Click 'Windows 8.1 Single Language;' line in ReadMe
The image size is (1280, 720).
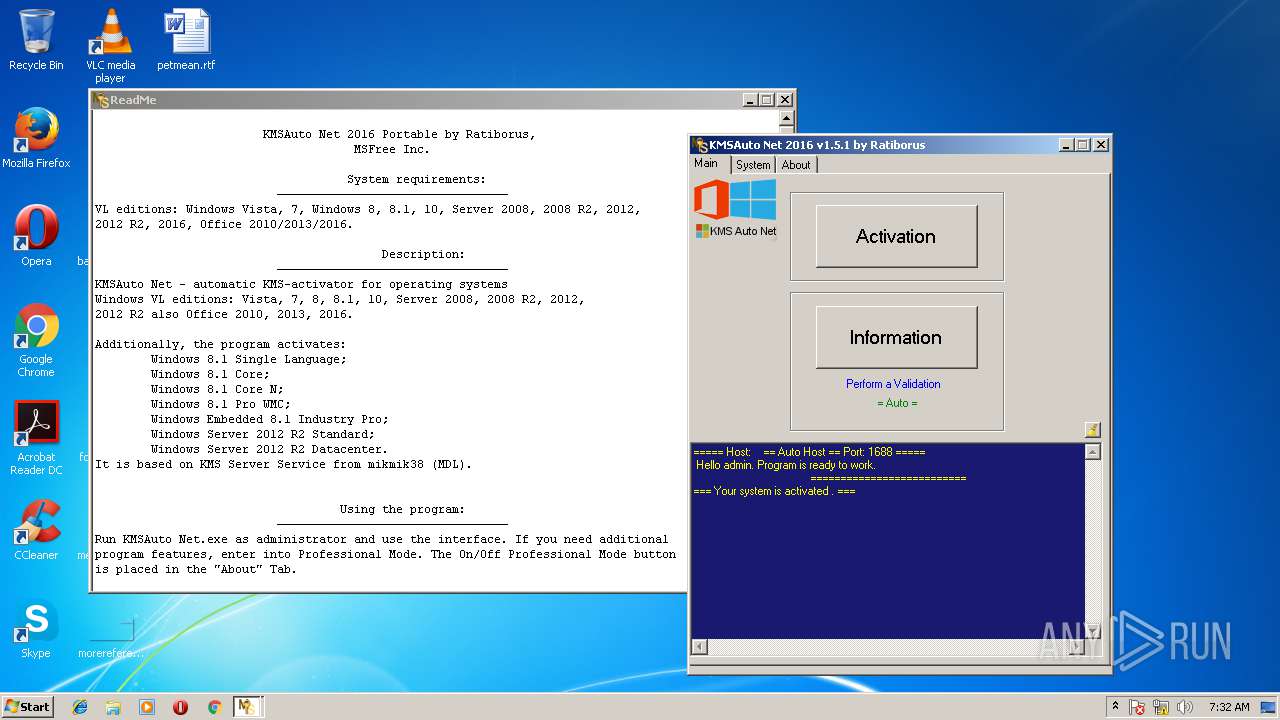click(249, 359)
